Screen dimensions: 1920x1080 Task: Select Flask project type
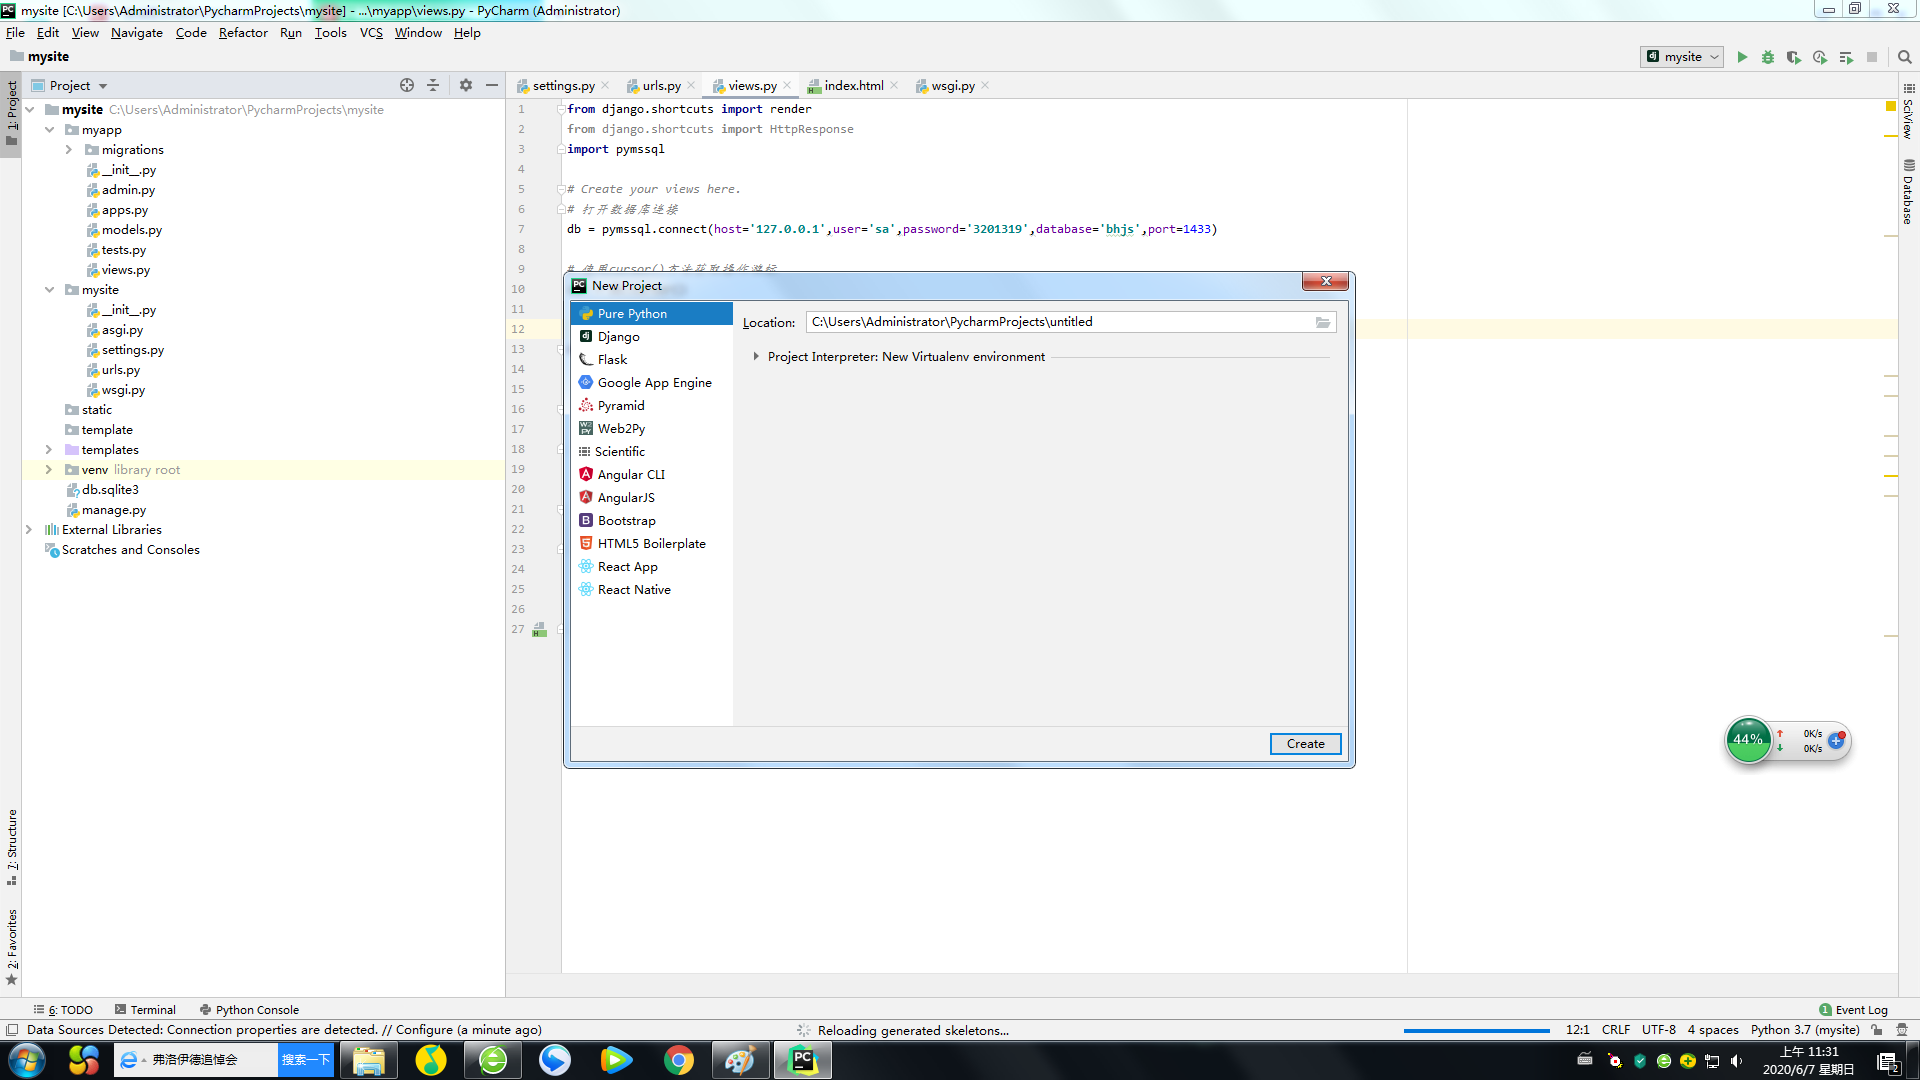point(612,360)
